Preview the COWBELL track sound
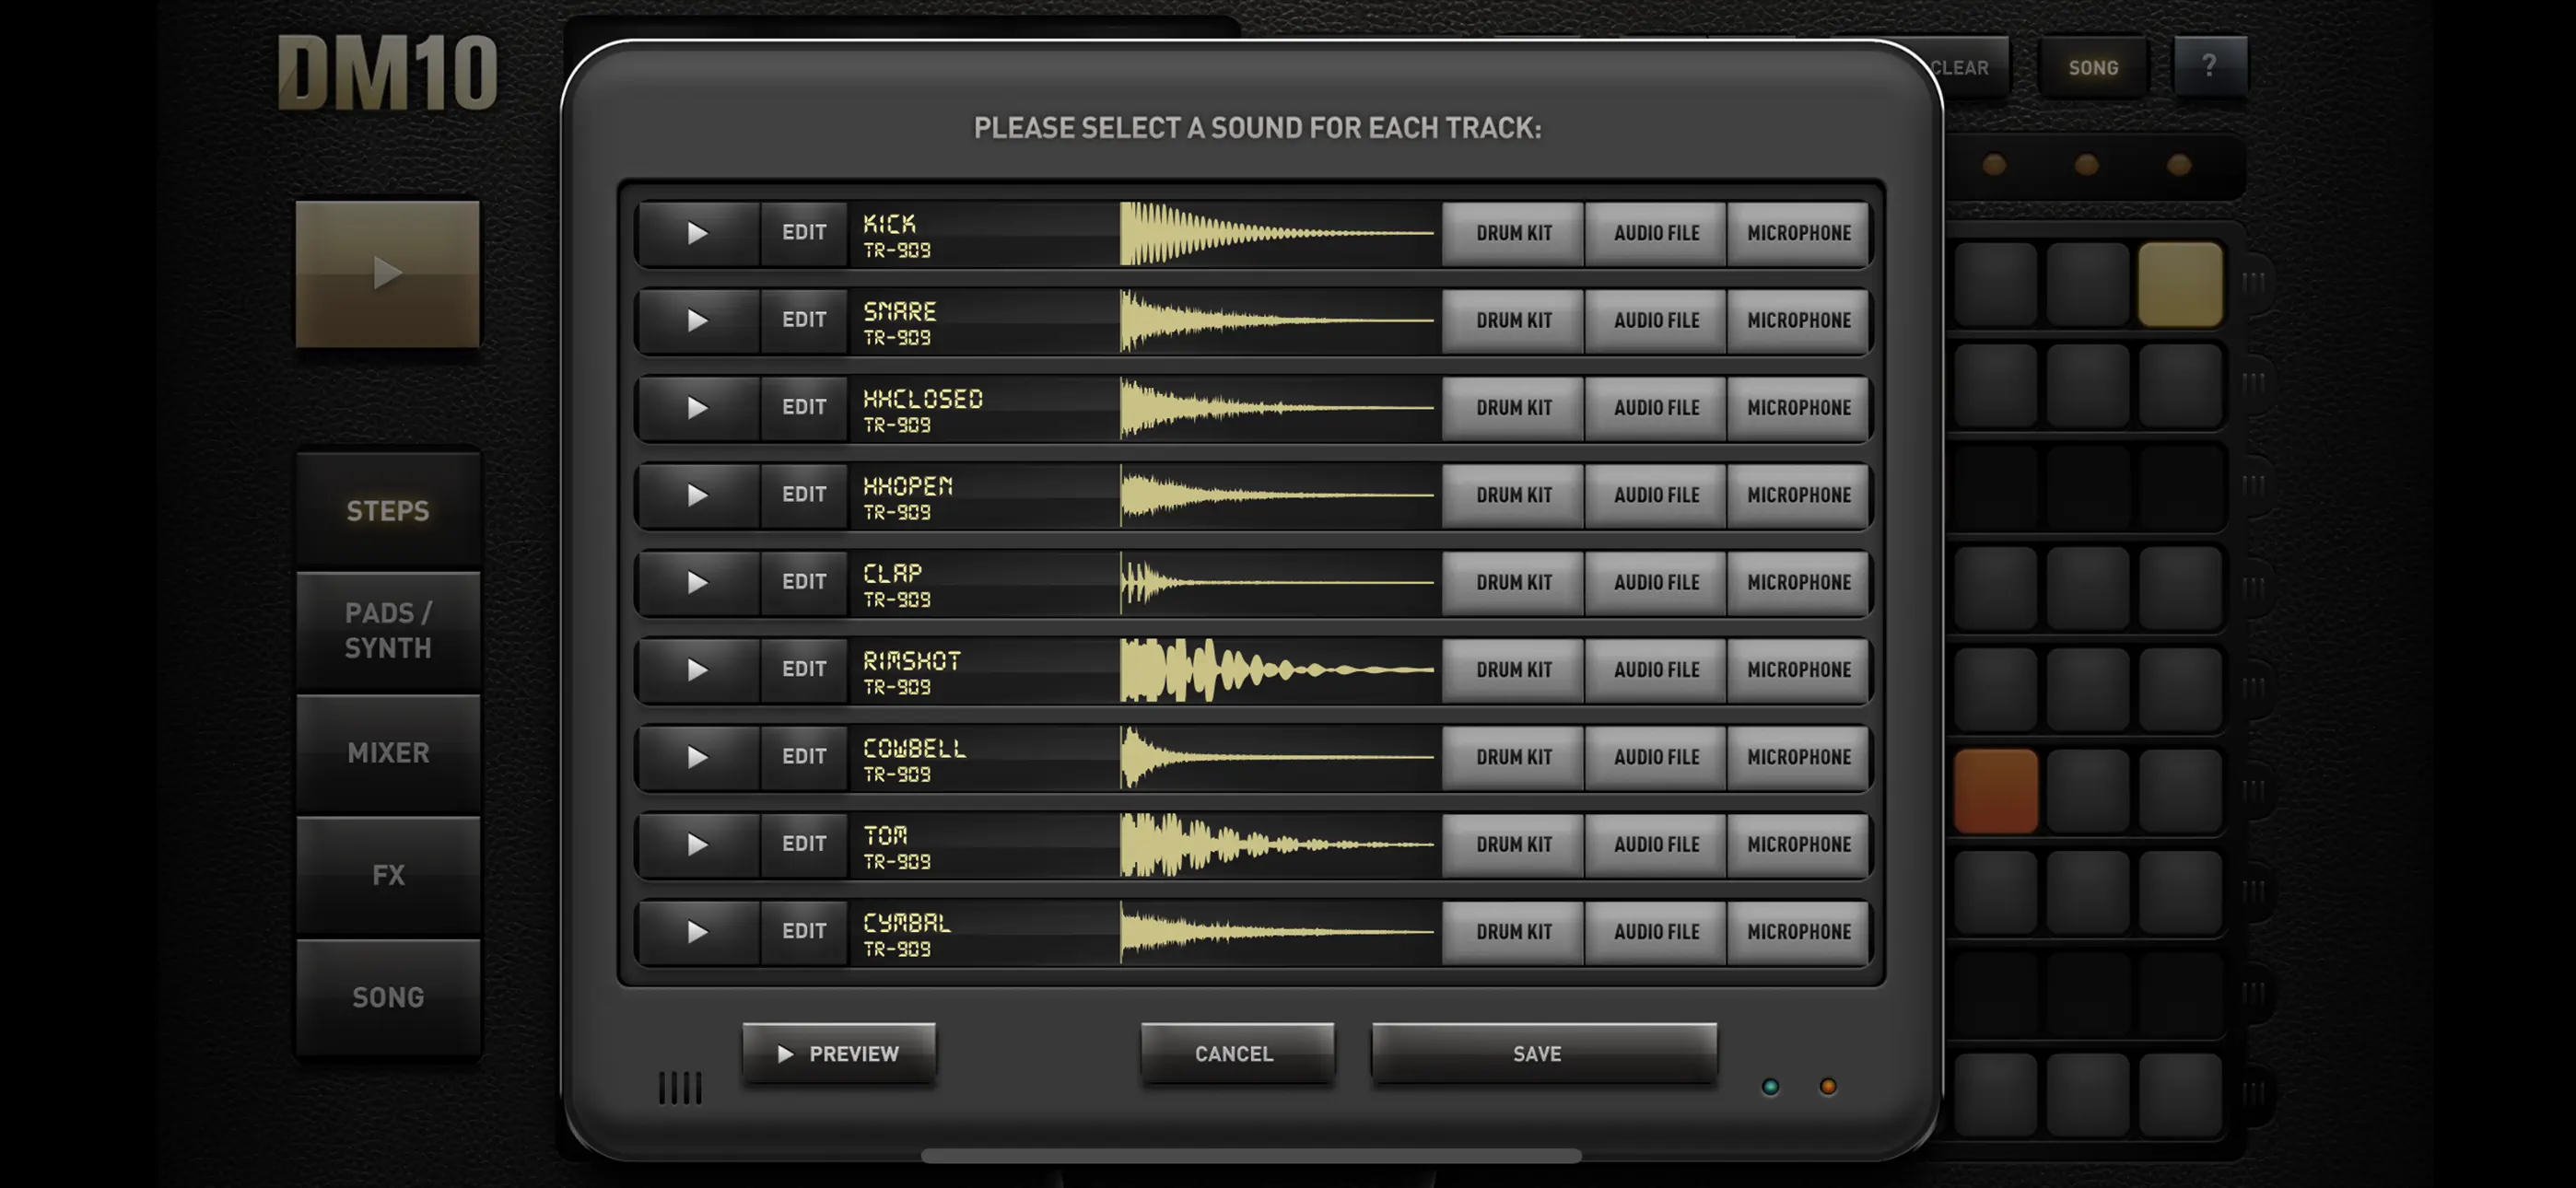This screenshot has width=2576, height=1188. (697, 757)
